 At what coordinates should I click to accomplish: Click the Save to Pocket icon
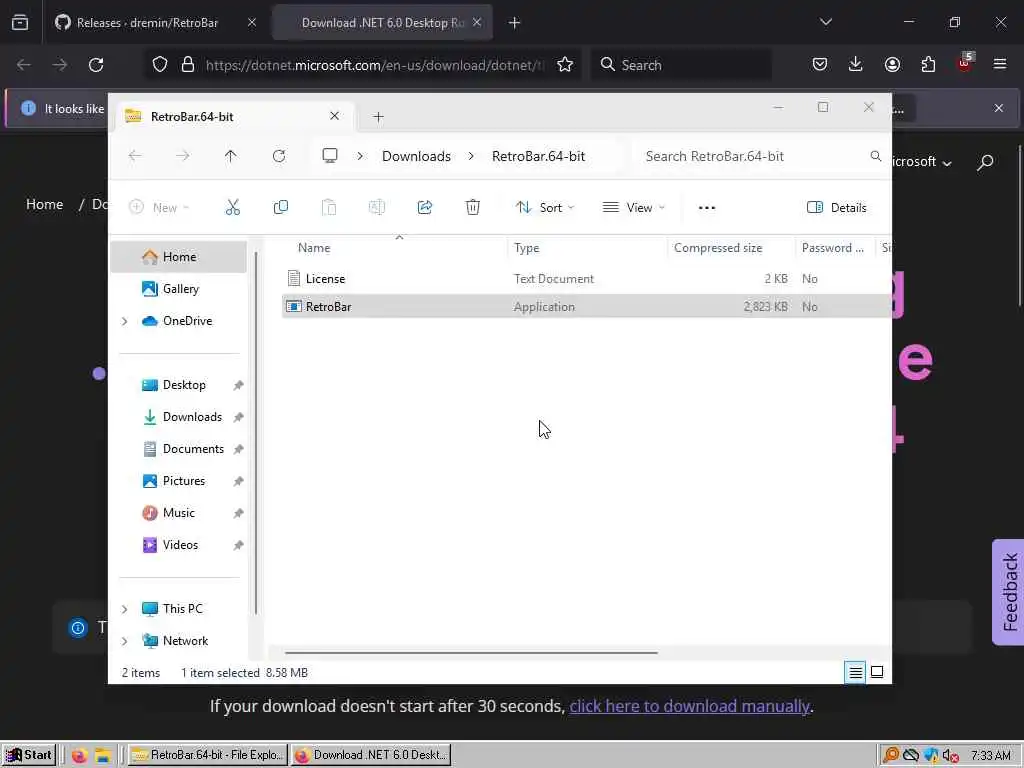pos(820,64)
